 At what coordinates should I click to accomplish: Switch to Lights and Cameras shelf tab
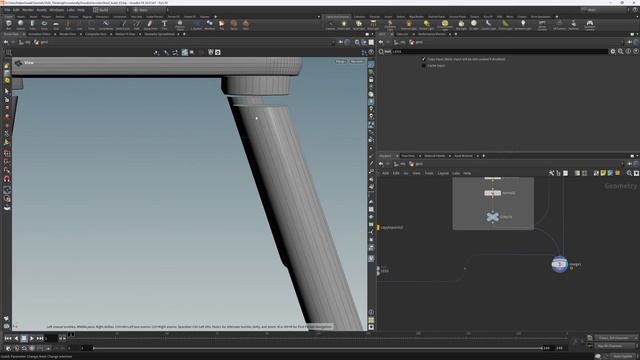point(337,17)
